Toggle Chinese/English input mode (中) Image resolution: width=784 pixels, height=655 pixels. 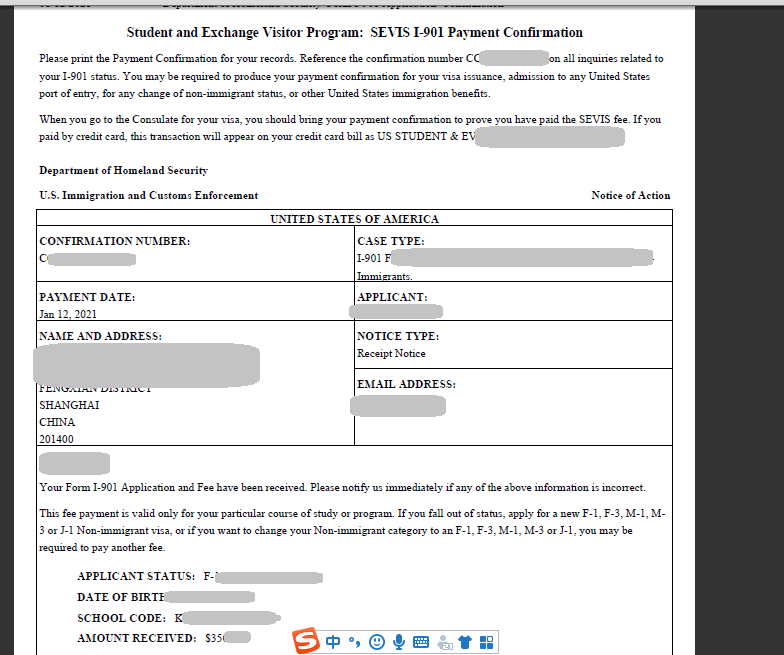pos(333,642)
